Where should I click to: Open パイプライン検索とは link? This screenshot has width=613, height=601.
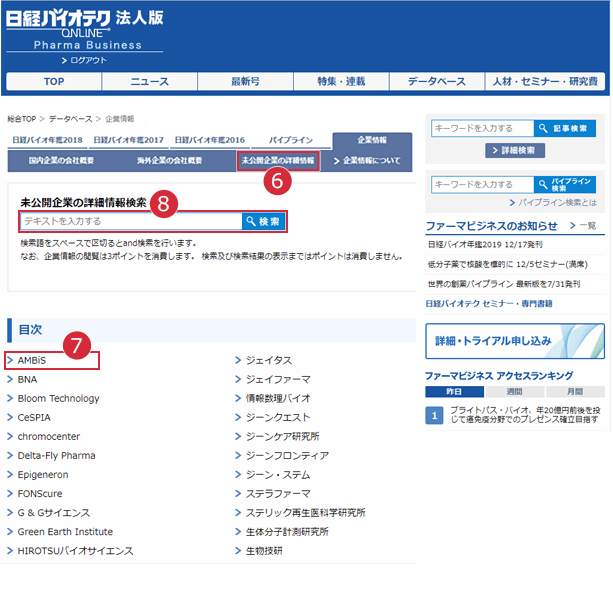tap(553, 203)
